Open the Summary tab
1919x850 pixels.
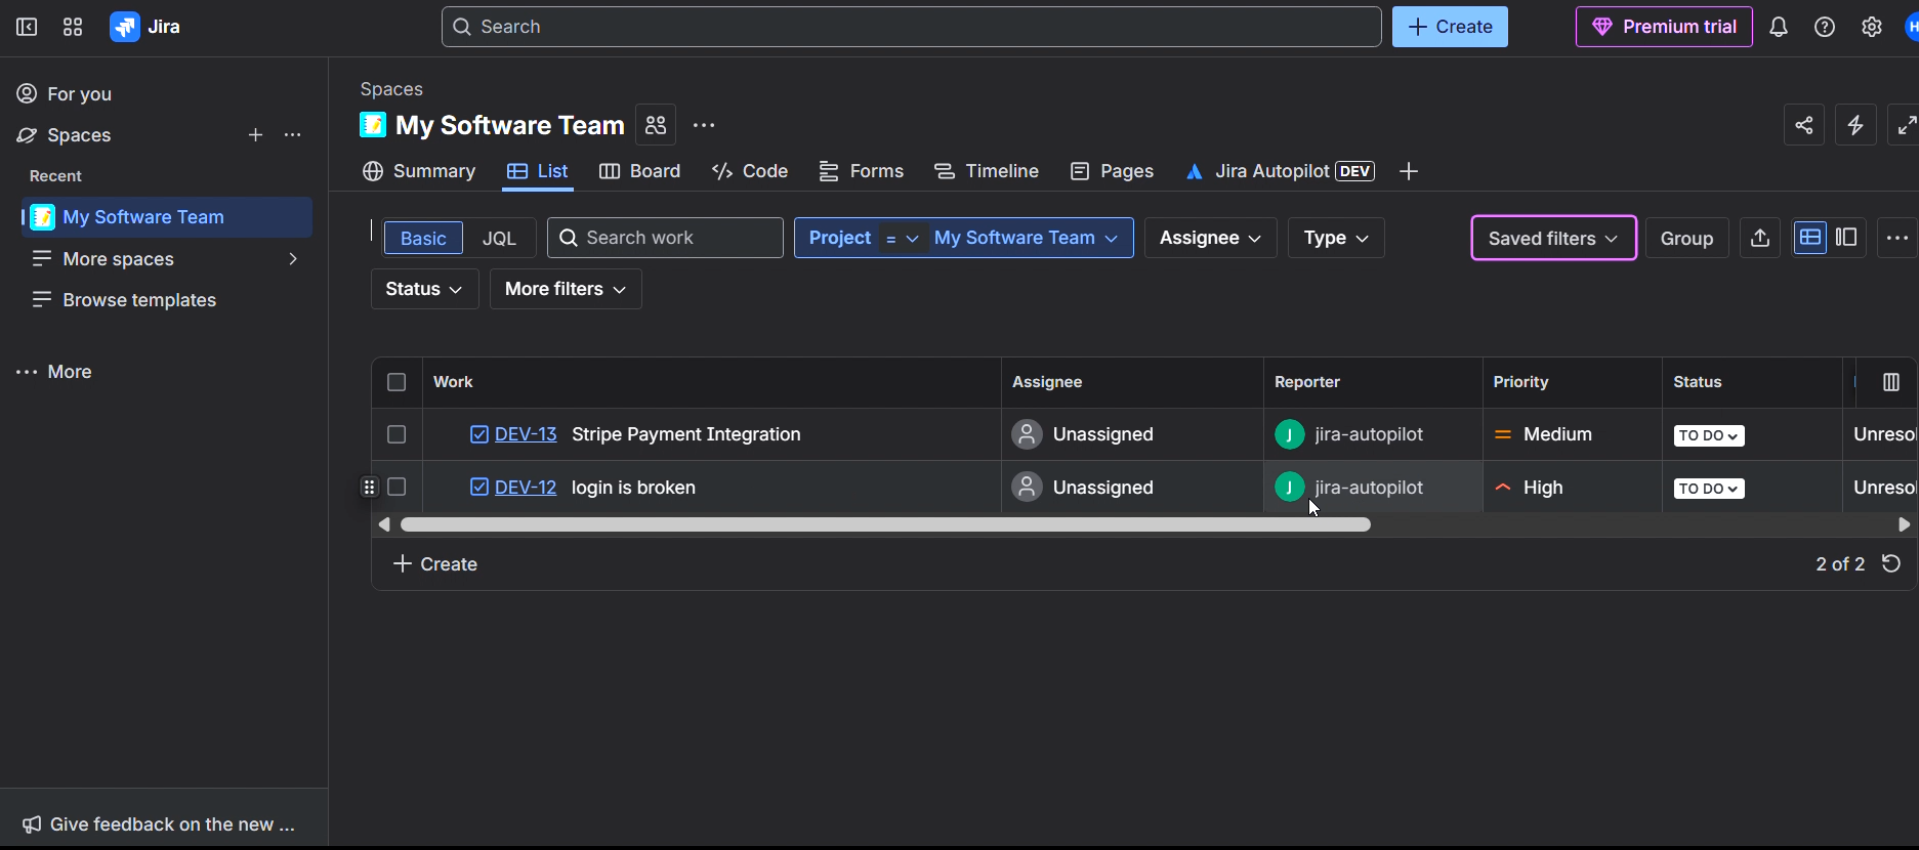coord(419,172)
